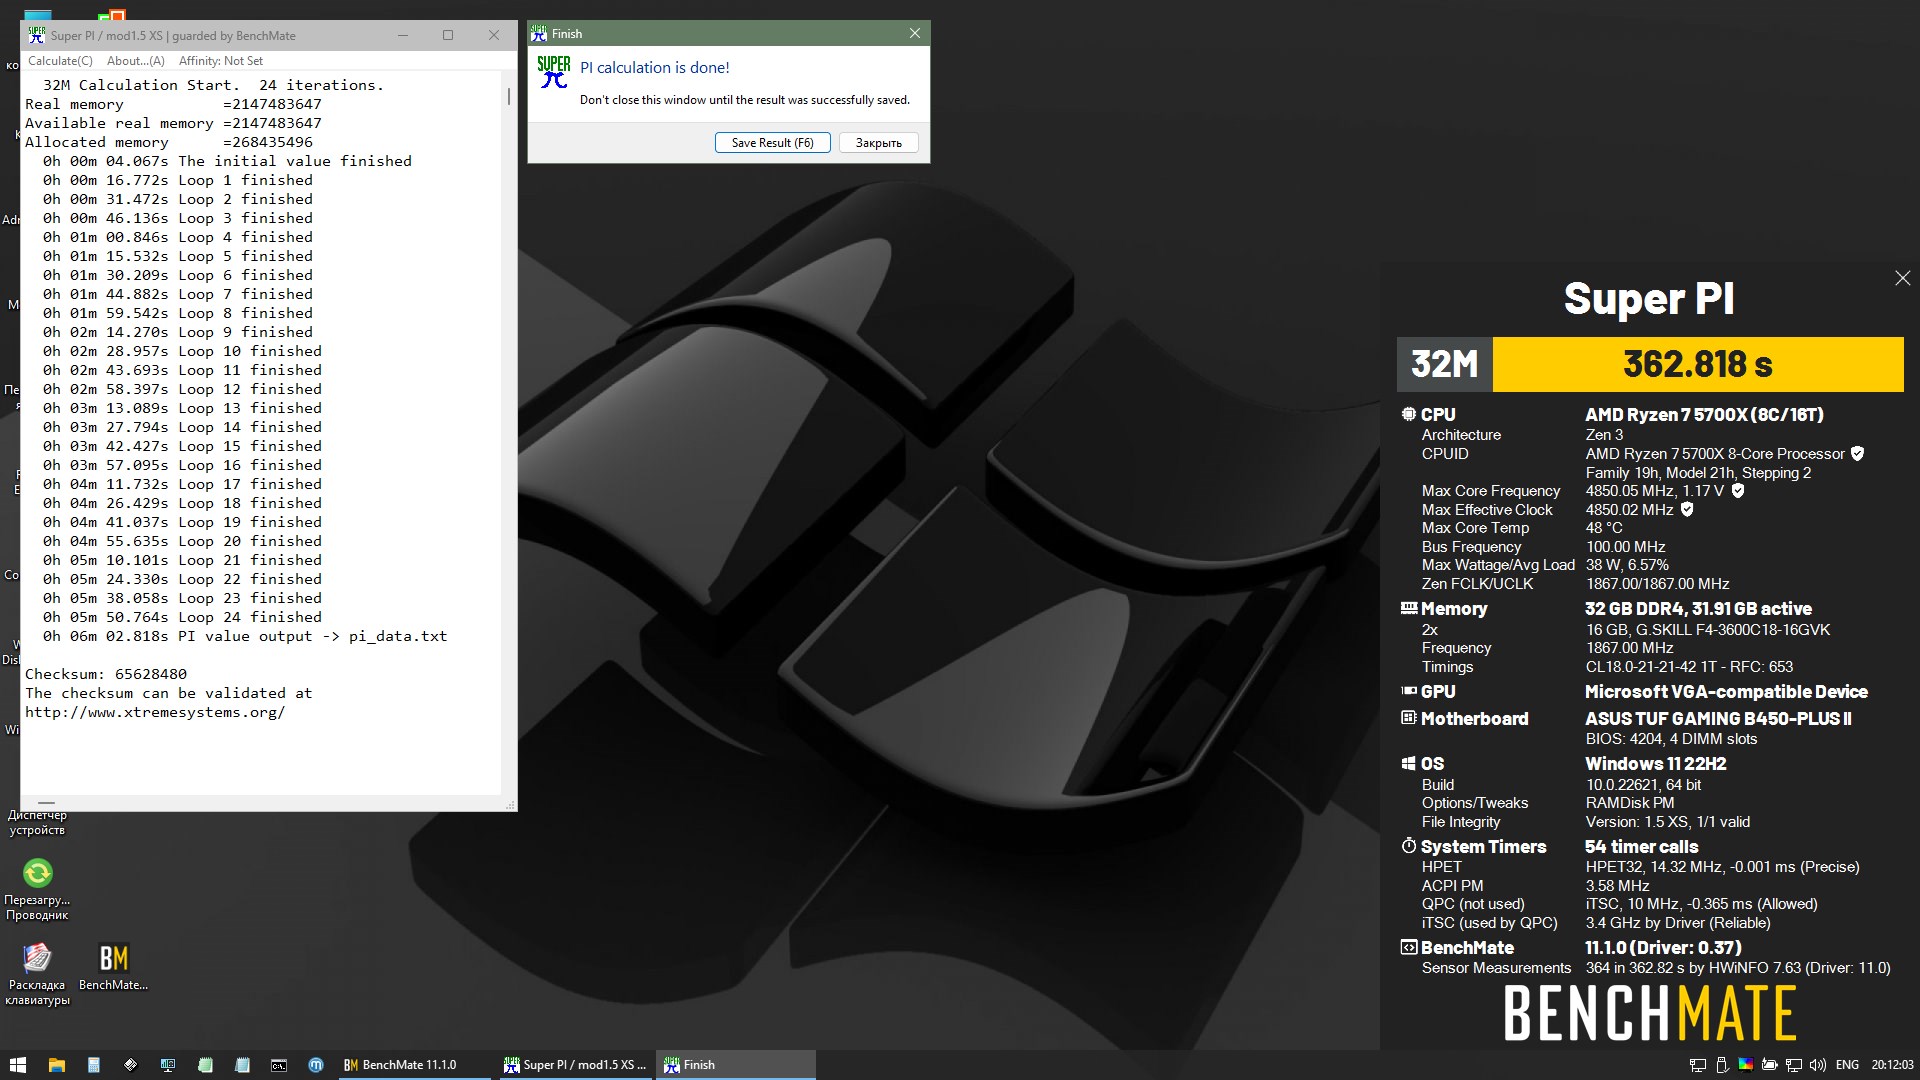
Task: Click the green notepad taskbar icon
Action: point(205,1065)
